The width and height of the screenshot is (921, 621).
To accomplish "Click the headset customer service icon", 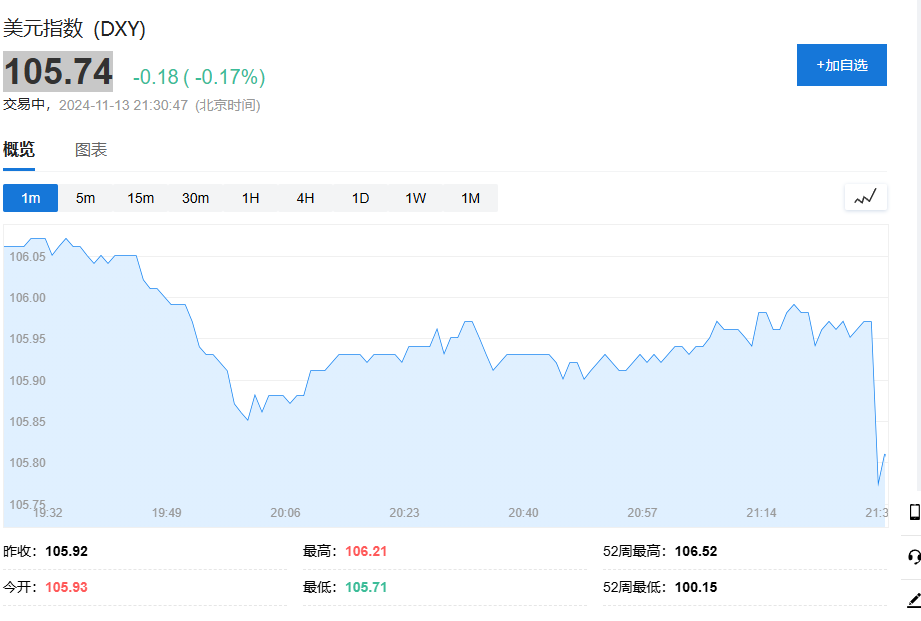I will pyautogui.click(x=913, y=557).
